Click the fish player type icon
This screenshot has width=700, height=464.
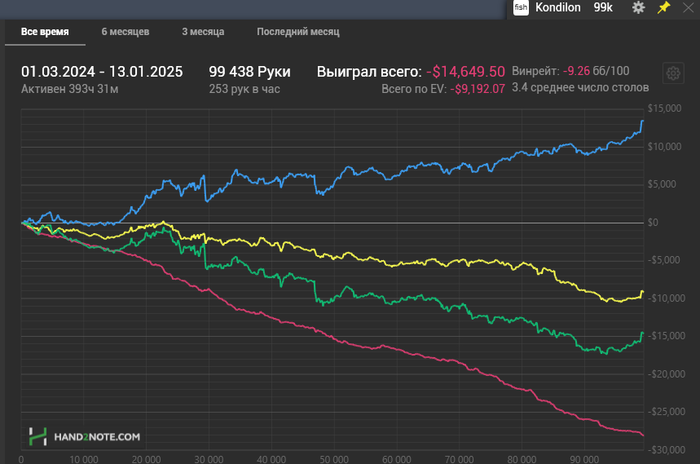coord(521,8)
